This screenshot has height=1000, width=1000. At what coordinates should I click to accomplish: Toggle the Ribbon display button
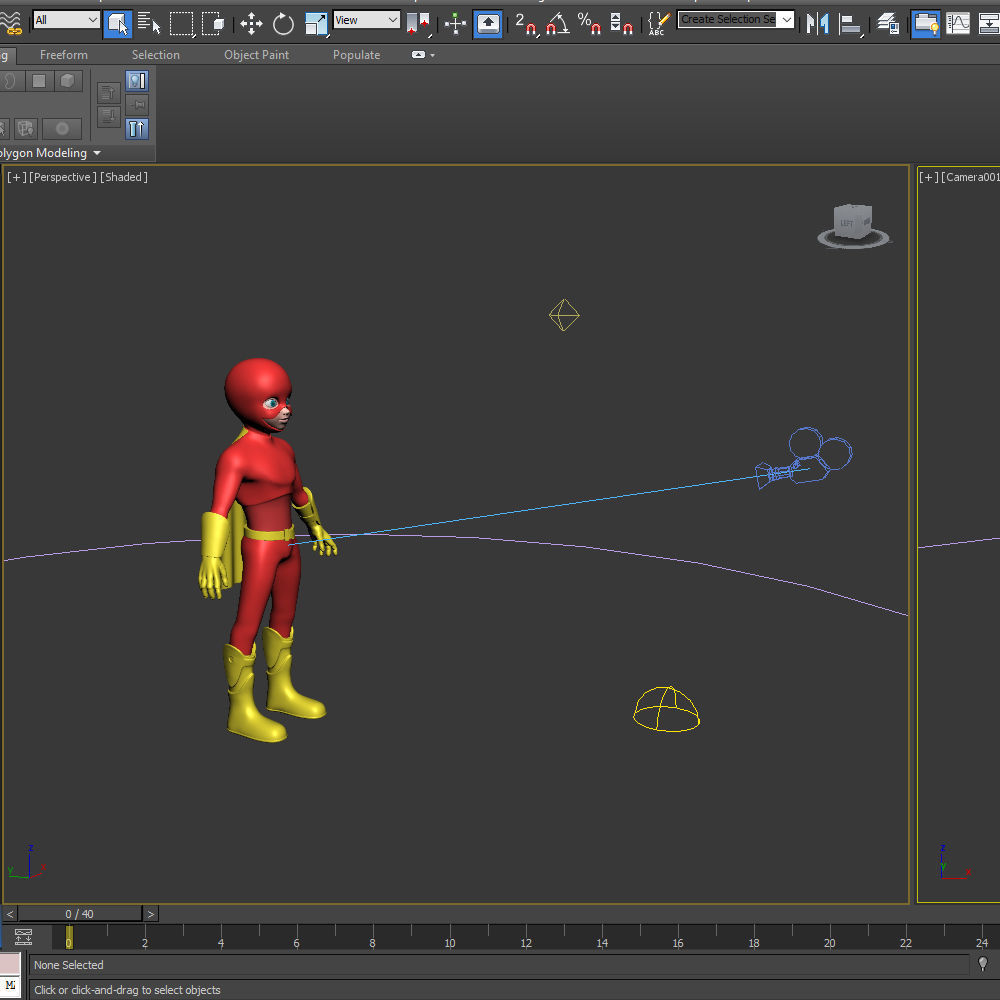tap(925, 24)
